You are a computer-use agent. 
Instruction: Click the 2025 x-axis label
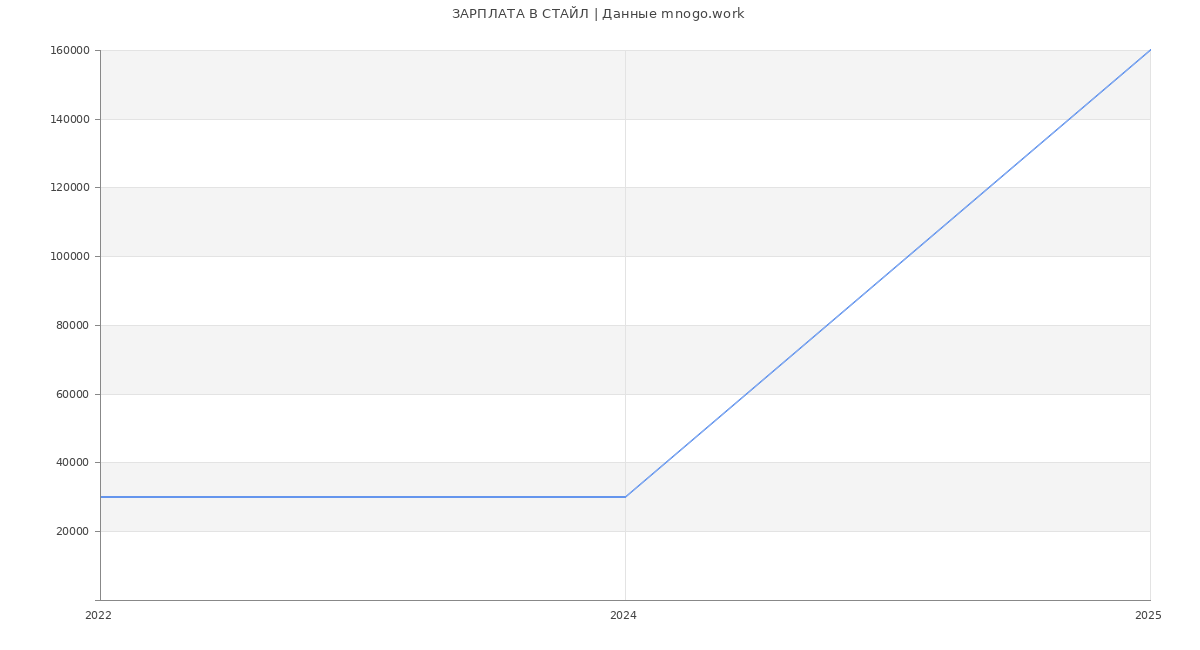coord(1148,616)
